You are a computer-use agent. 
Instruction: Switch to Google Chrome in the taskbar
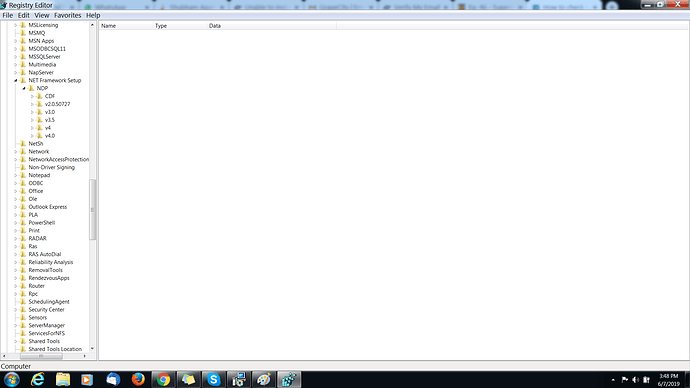click(164, 379)
